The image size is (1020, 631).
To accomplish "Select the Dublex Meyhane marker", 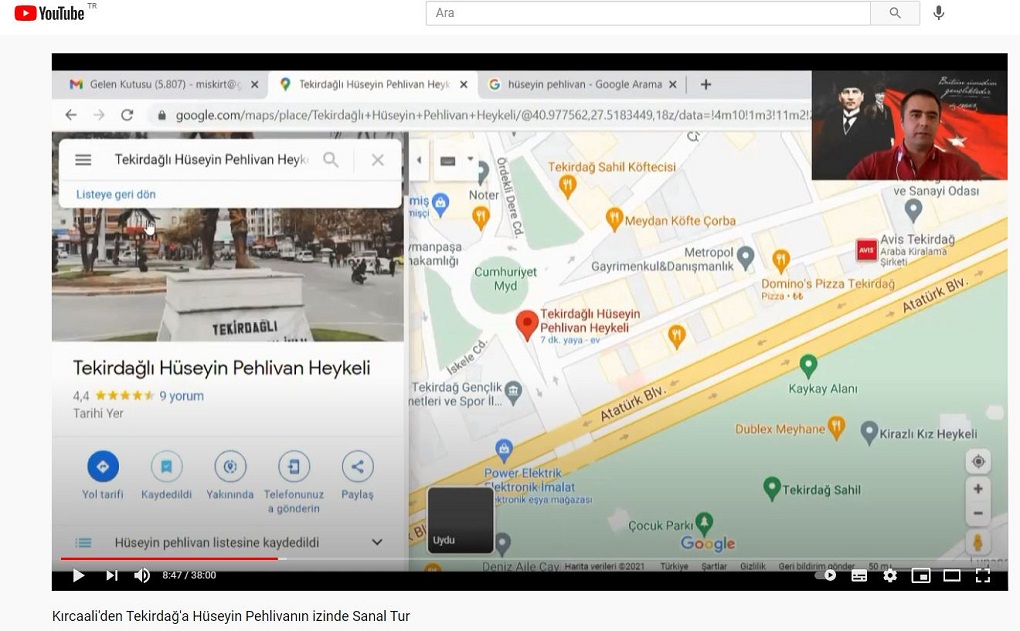I will click(x=837, y=427).
